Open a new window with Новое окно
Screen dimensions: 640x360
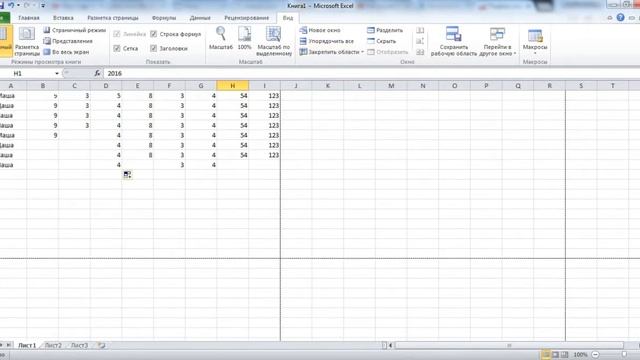(320, 30)
